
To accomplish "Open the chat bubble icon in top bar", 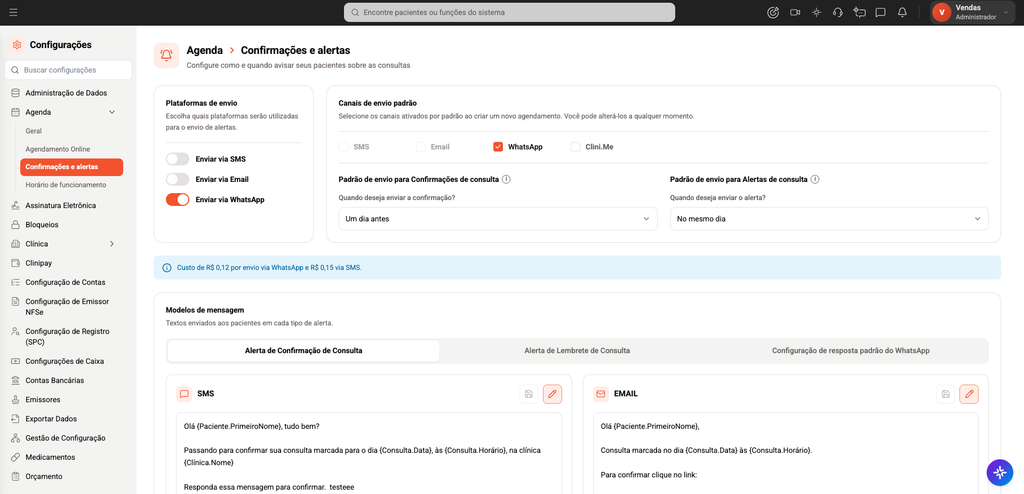I will 881,12.
